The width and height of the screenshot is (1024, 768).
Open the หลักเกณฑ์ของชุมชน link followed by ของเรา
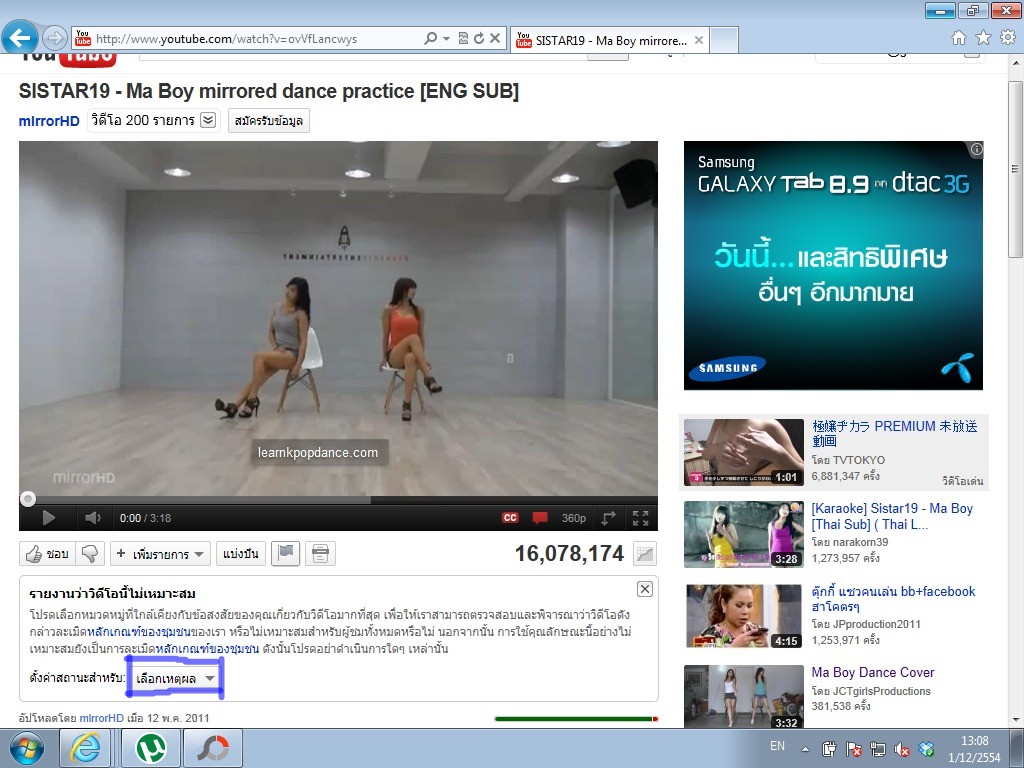pyautogui.click(x=138, y=632)
